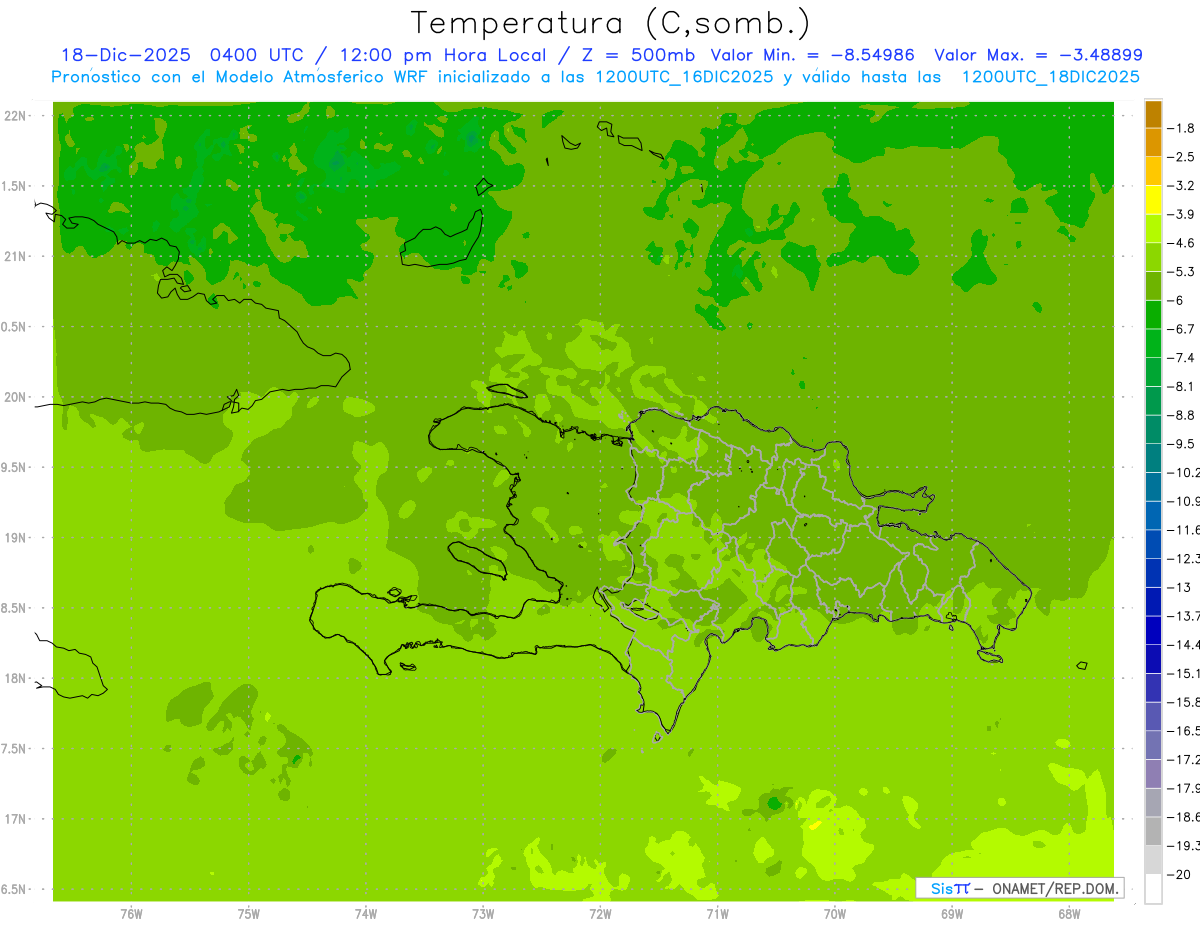Pick the colorbar segment between -5.3 and -6

[x=1154, y=286]
